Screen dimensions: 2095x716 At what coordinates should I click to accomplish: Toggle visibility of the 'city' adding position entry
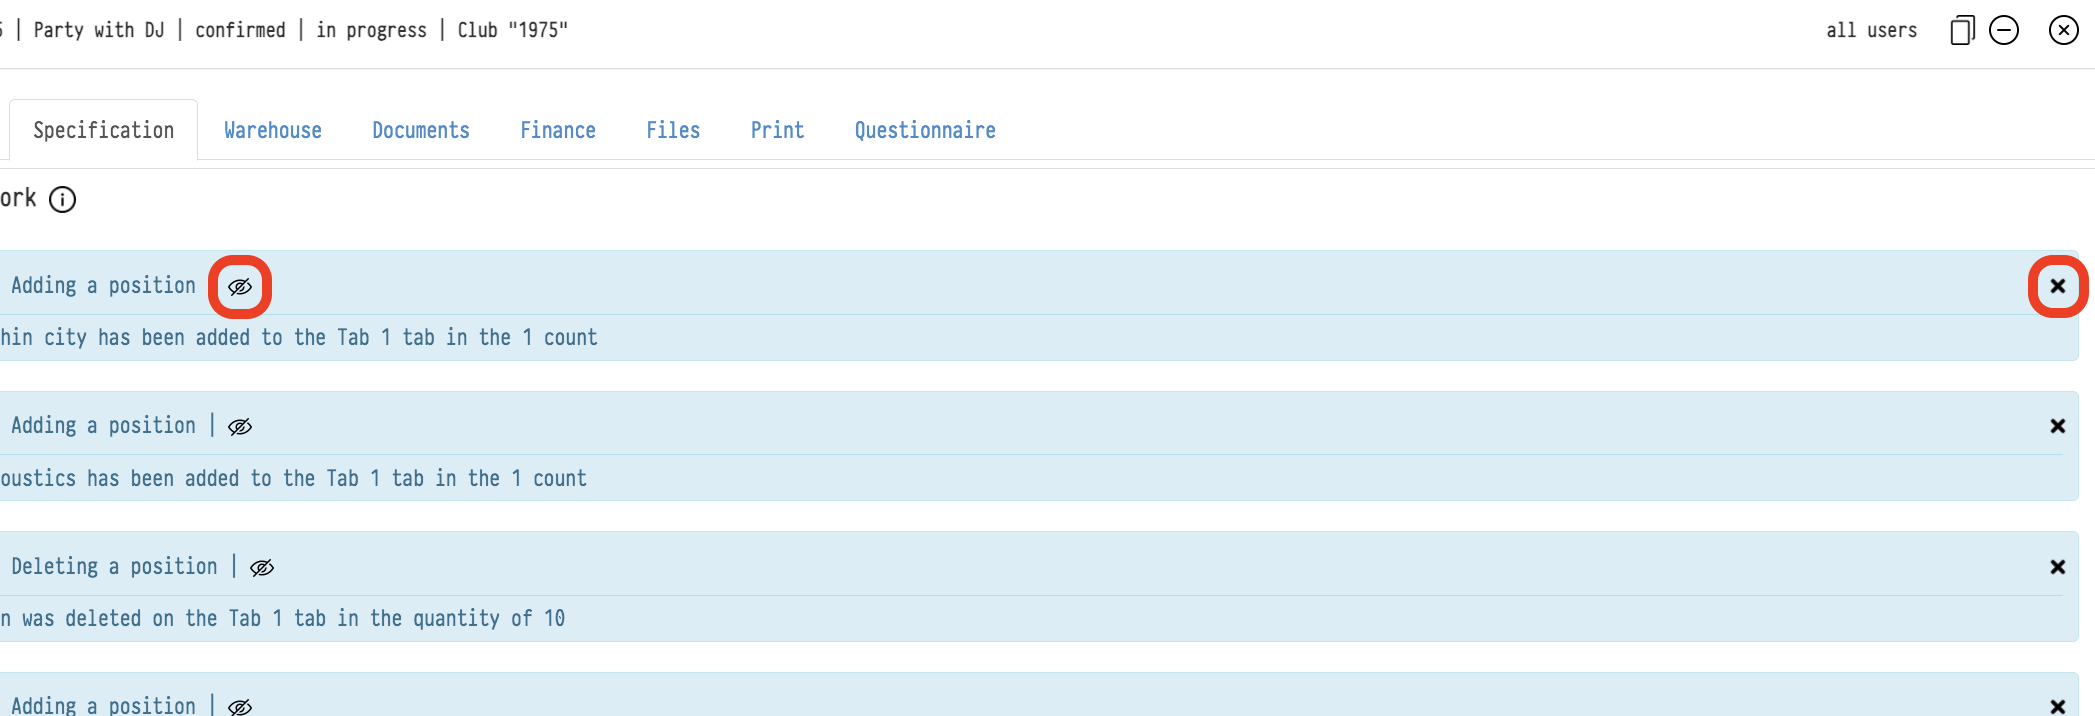coord(240,287)
